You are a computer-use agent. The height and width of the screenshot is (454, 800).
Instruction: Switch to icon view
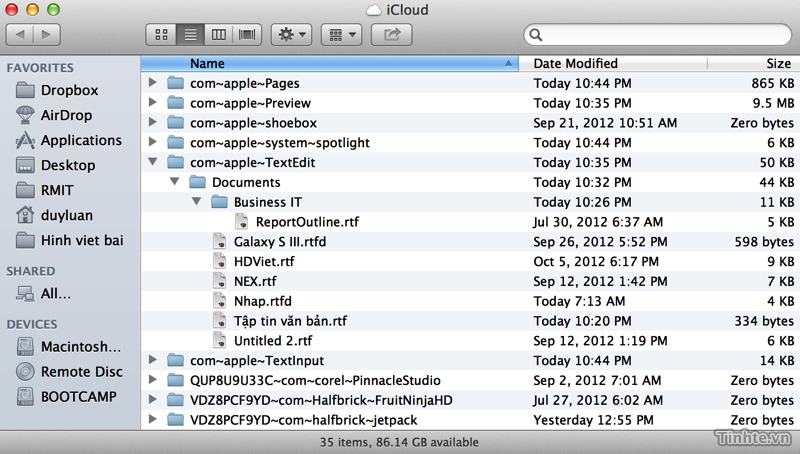[x=161, y=35]
